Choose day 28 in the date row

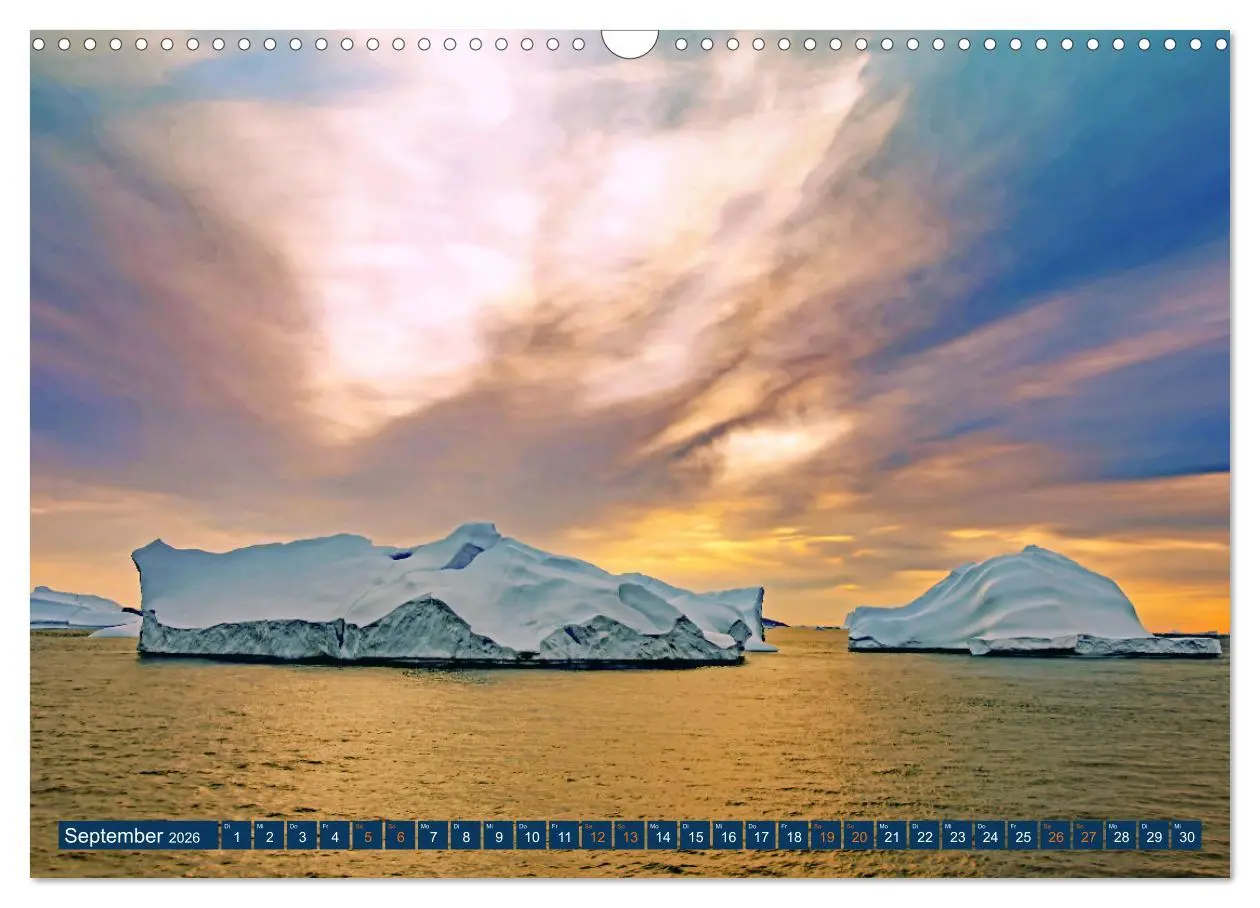point(1121,836)
